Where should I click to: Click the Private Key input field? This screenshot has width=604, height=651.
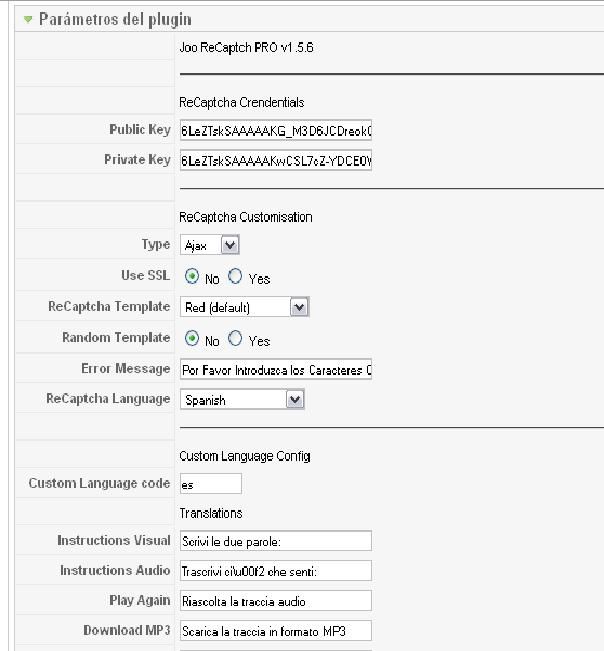pyautogui.click(x=276, y=160)
